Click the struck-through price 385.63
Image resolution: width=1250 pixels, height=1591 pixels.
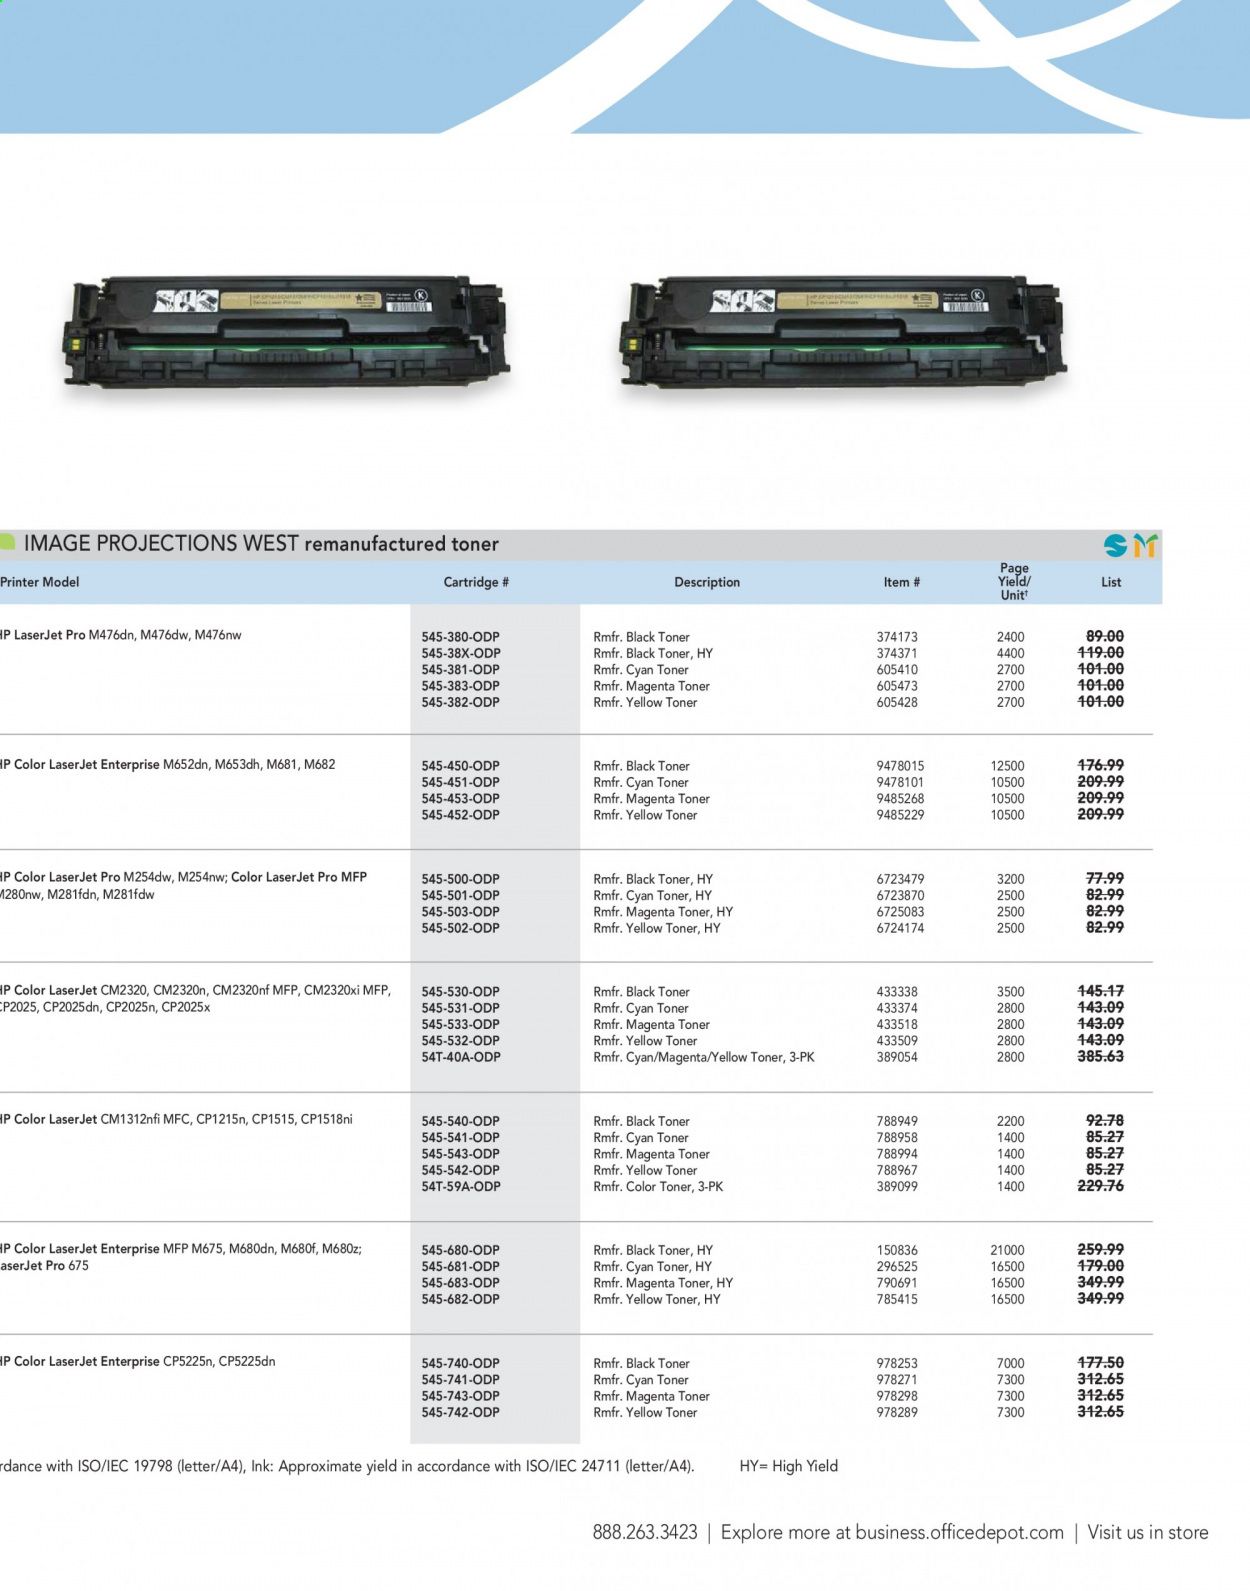(1100, 1056)
